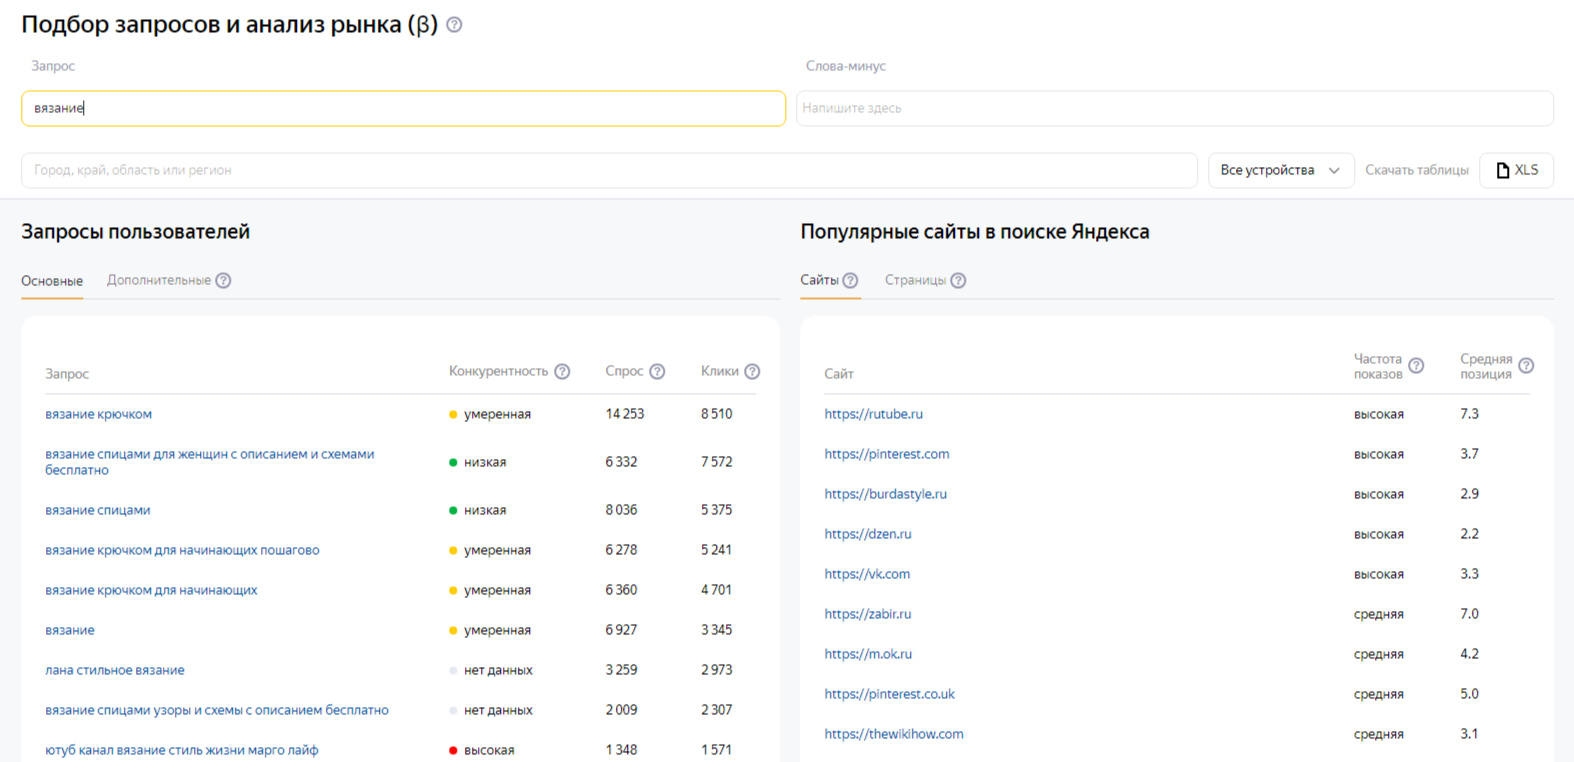Open query вязание крючком для начинающих
Viewport: 1574px width, 762px height.
151,590
